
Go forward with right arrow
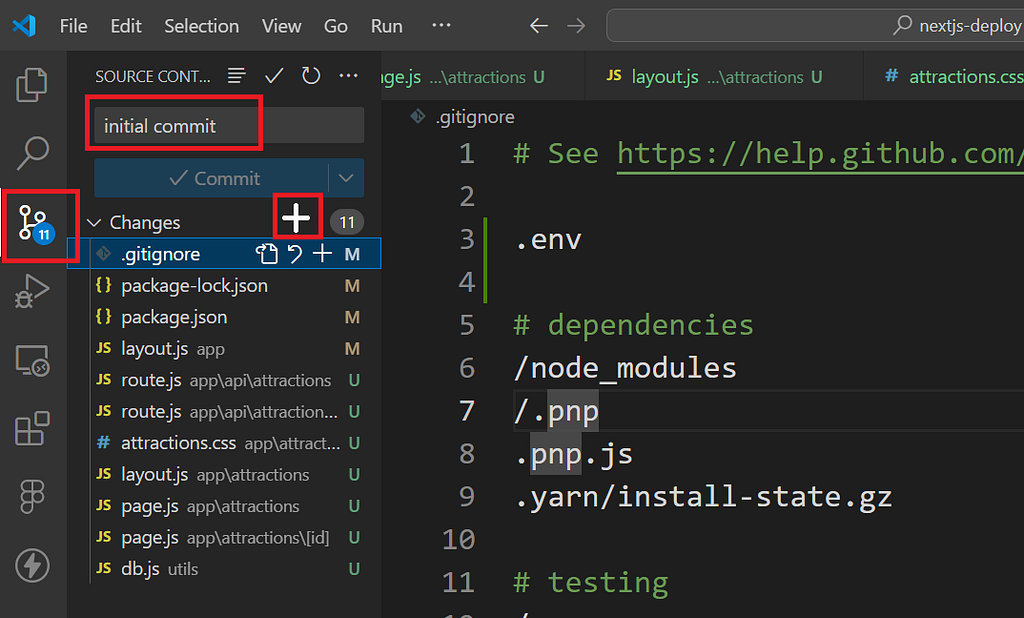576,26
